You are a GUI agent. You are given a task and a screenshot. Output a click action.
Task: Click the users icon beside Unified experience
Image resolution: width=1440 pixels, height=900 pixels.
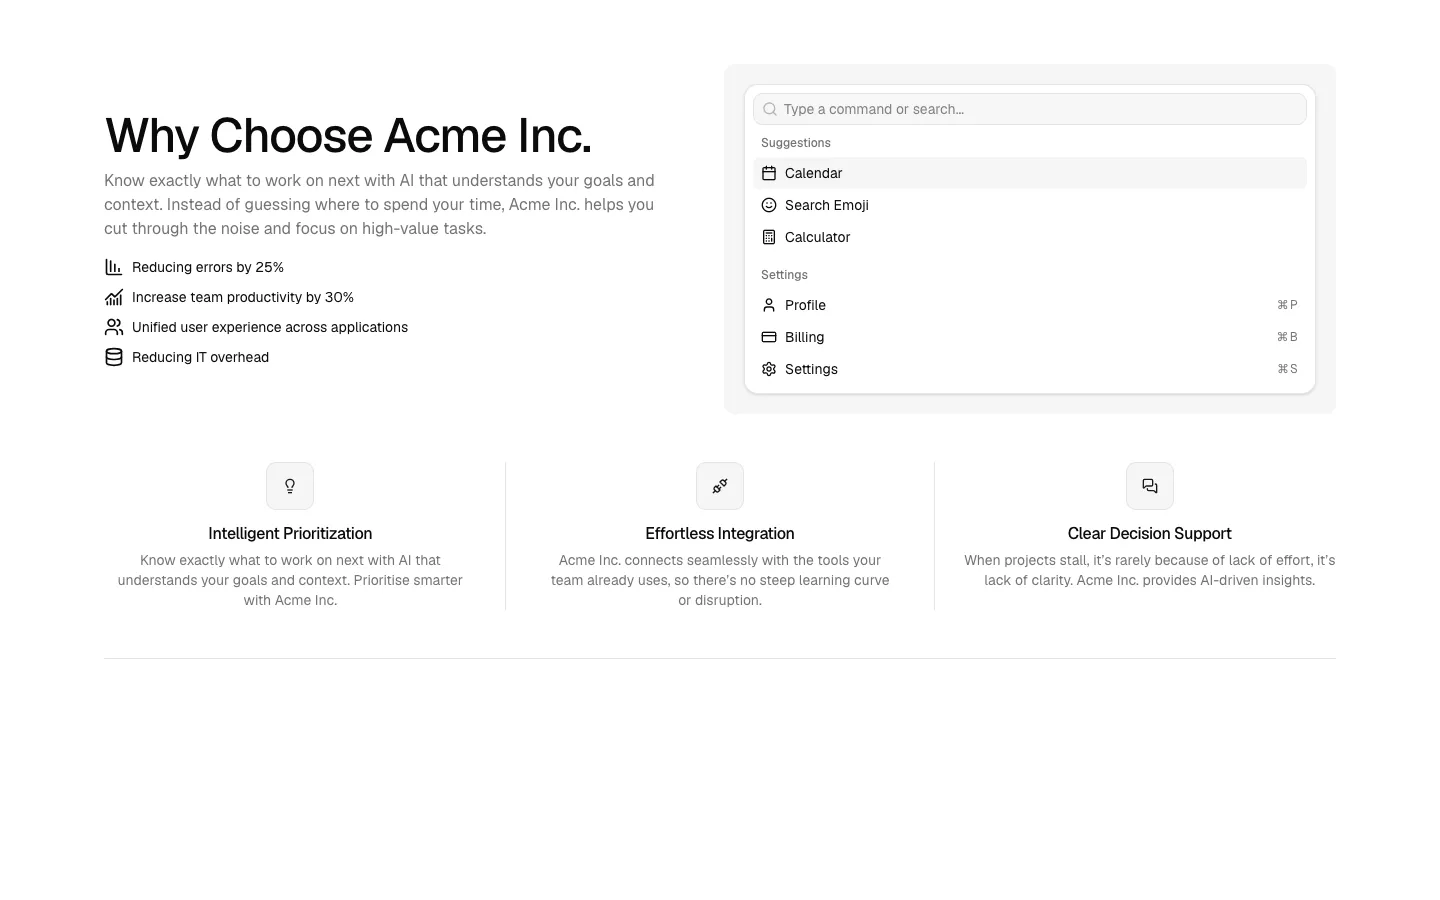tap(114, 327)
